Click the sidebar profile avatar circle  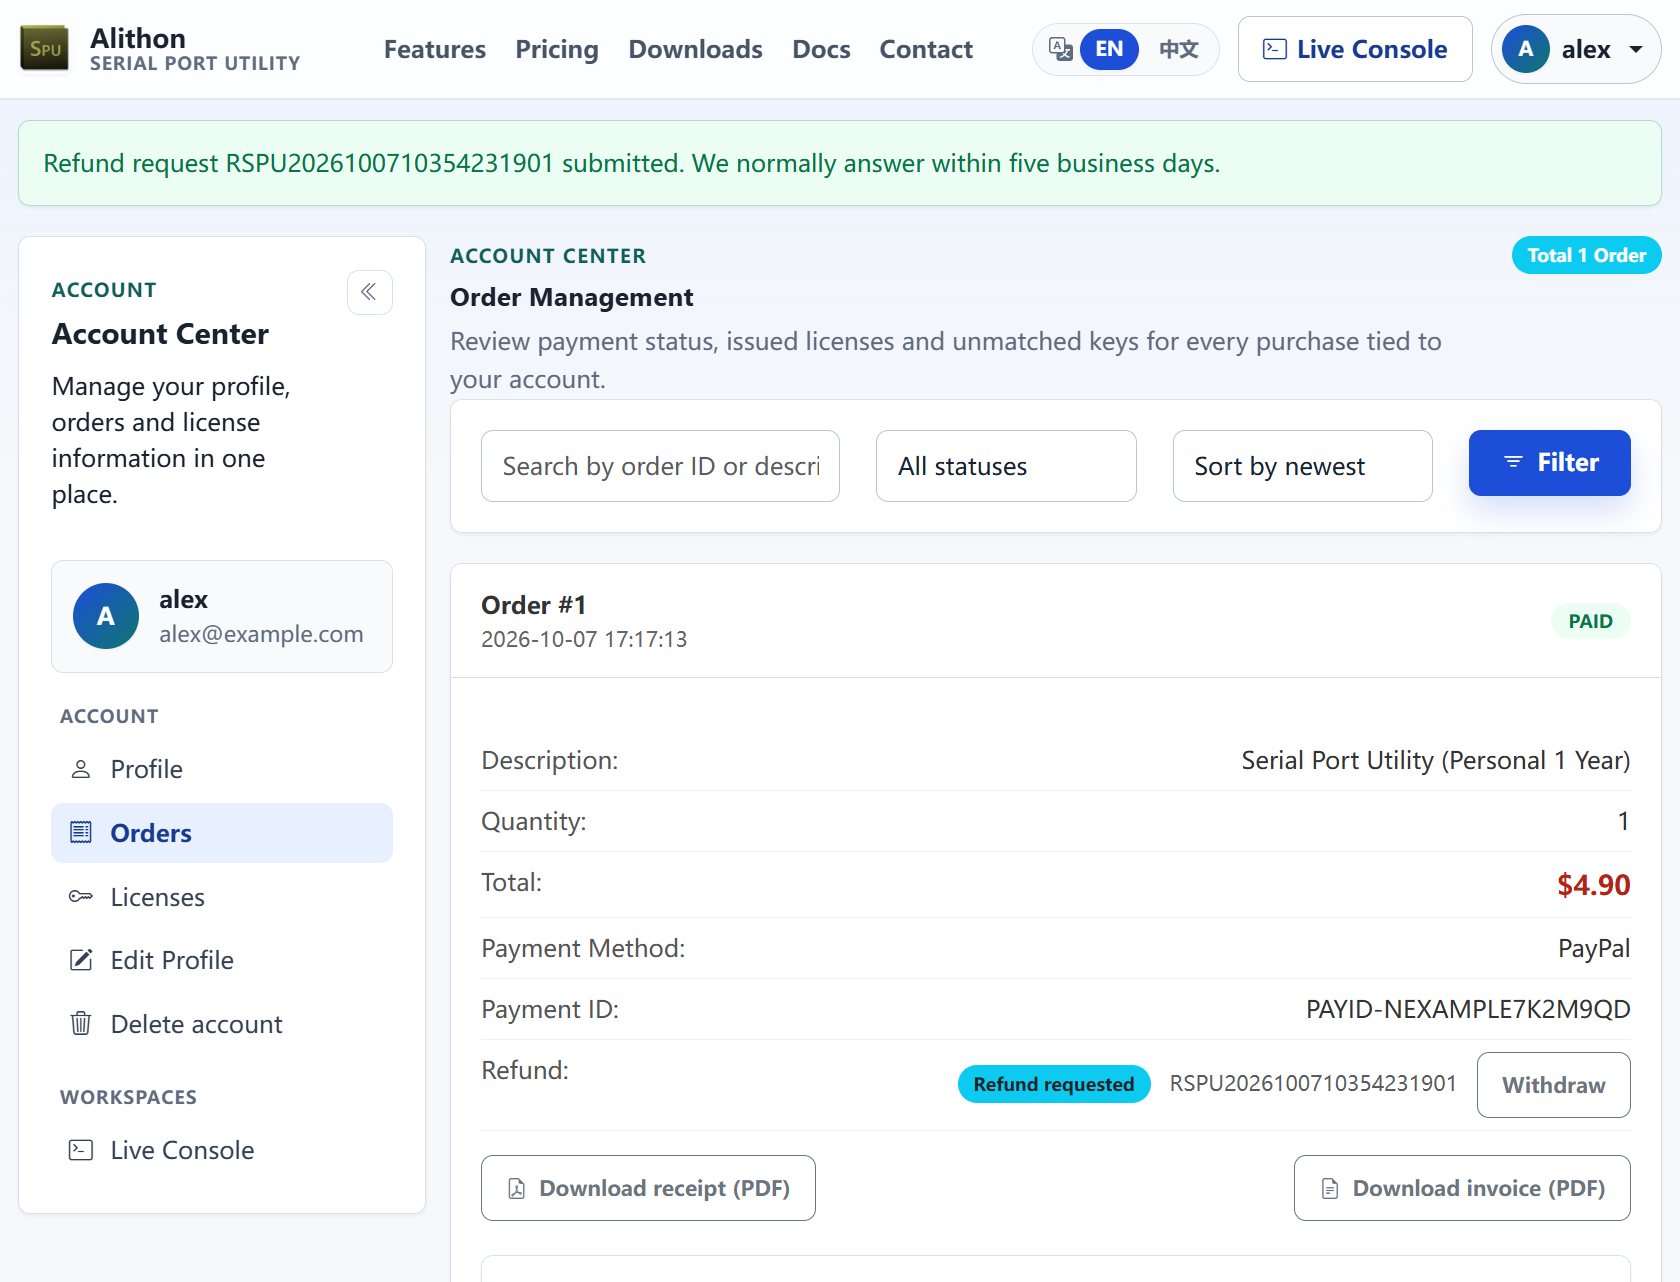tap(106, 616)
